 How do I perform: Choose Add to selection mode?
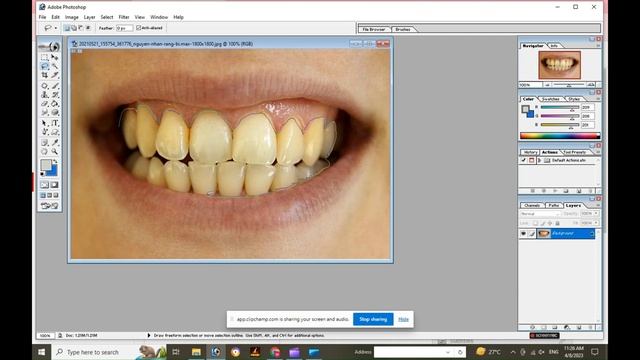point(74,28)
